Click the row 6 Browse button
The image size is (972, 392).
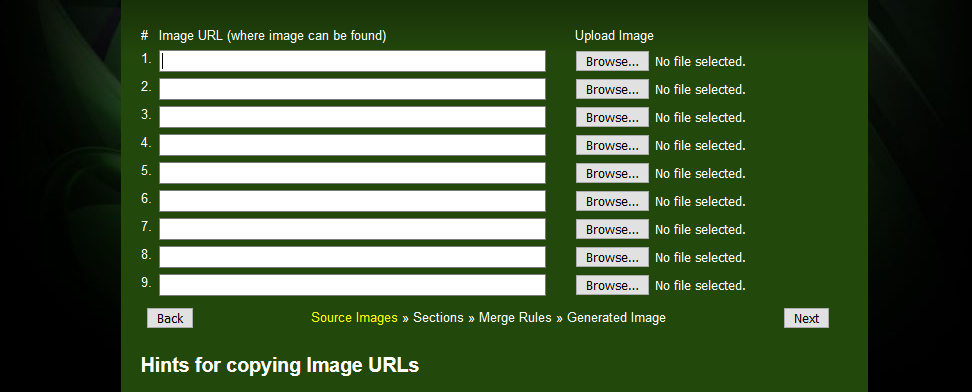612,201
